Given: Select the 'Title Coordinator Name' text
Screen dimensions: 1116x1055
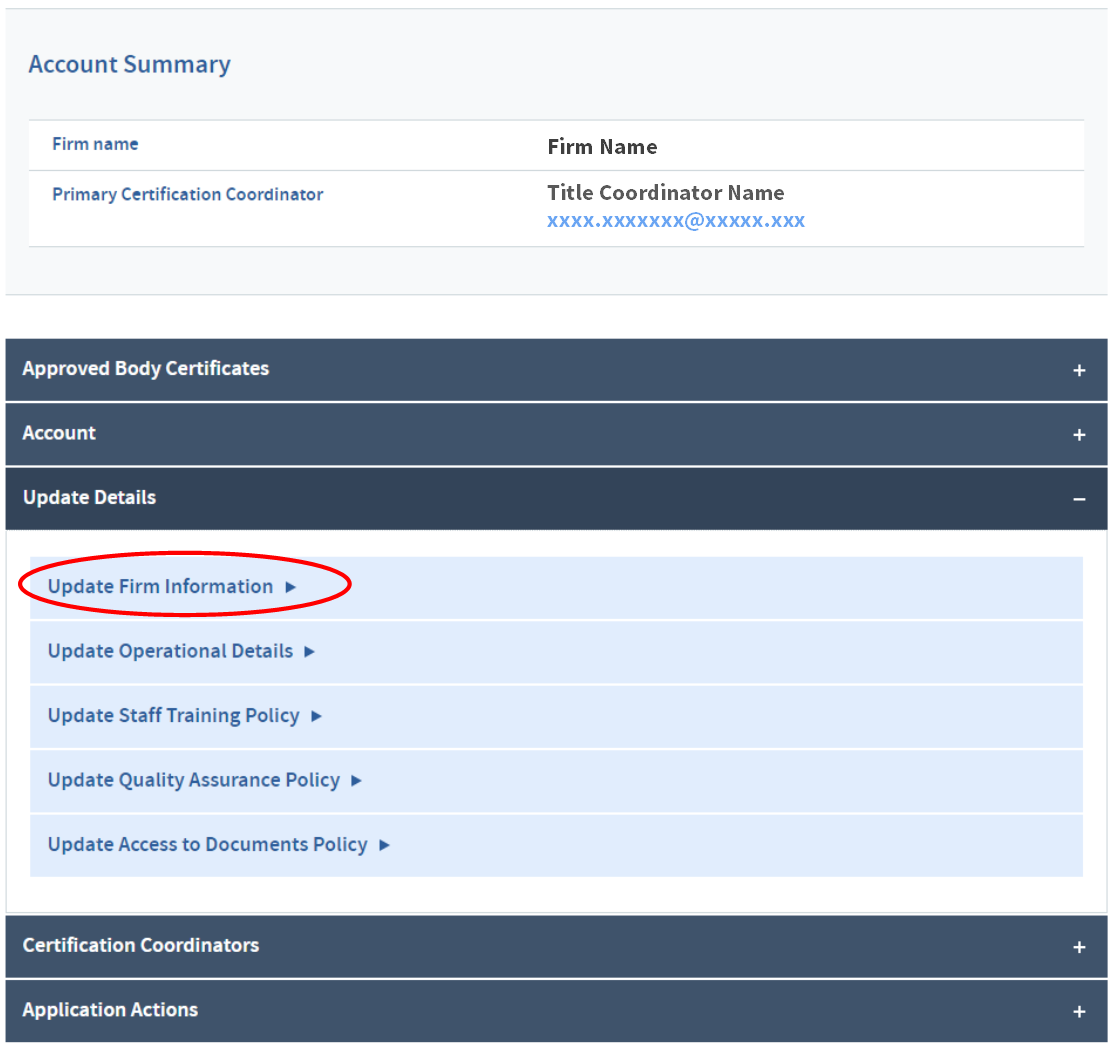Looking at the screenshot, I should [x=665, y=193].
